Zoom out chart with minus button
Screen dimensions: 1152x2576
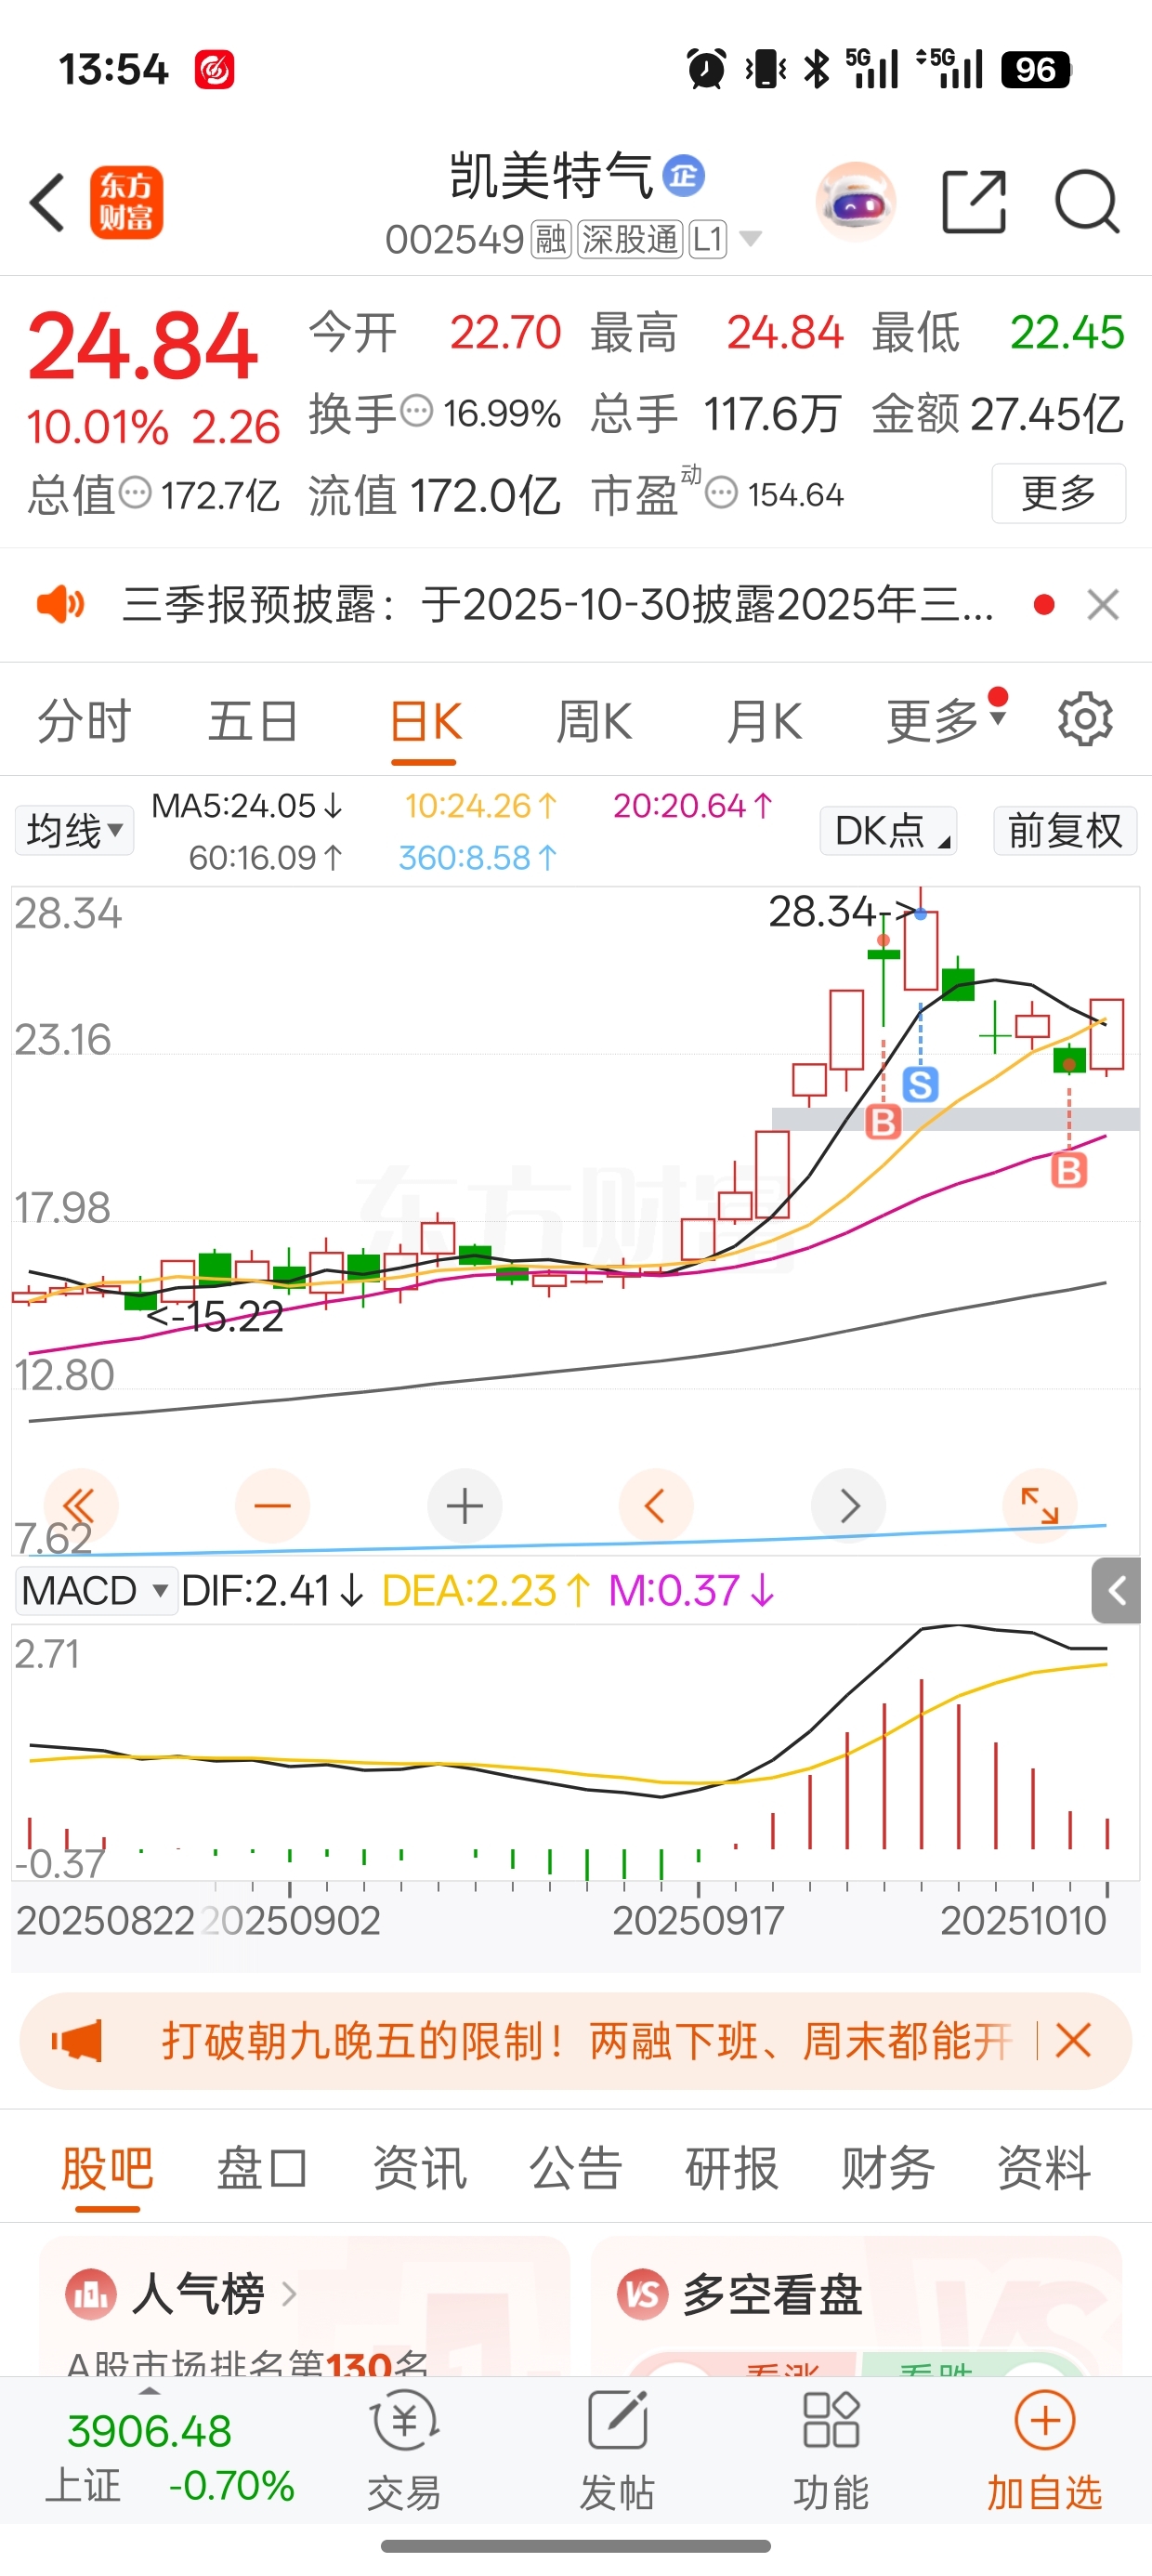(272, 1505)
